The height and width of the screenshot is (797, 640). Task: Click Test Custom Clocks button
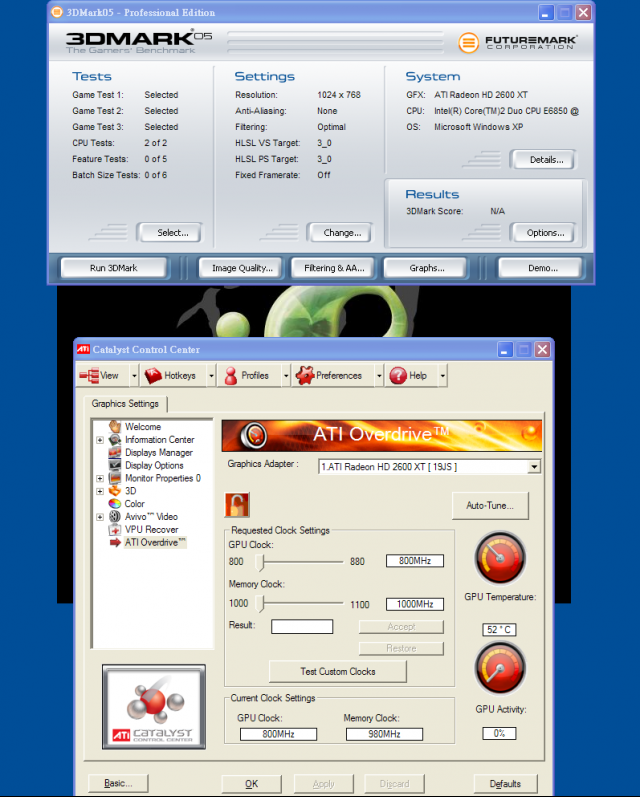pyautogui.click(x=338, y=671)
